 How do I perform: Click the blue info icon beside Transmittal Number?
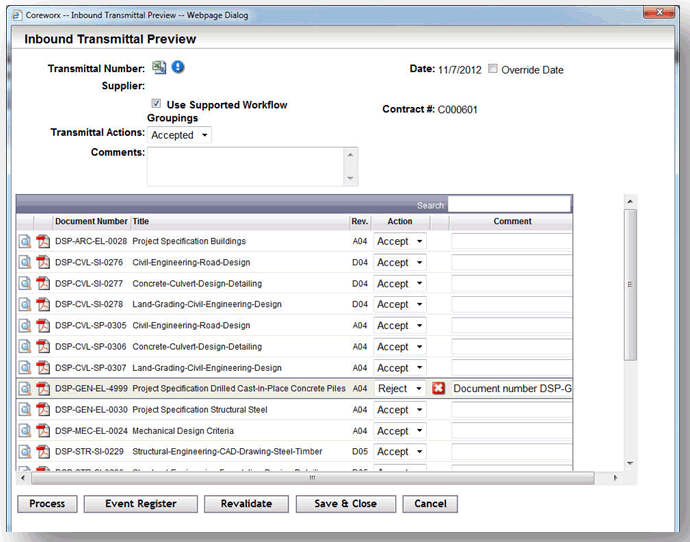(178, 67)
